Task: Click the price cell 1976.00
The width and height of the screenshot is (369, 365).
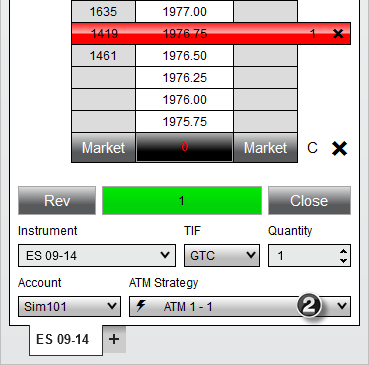Action: (x=184, y=100)
